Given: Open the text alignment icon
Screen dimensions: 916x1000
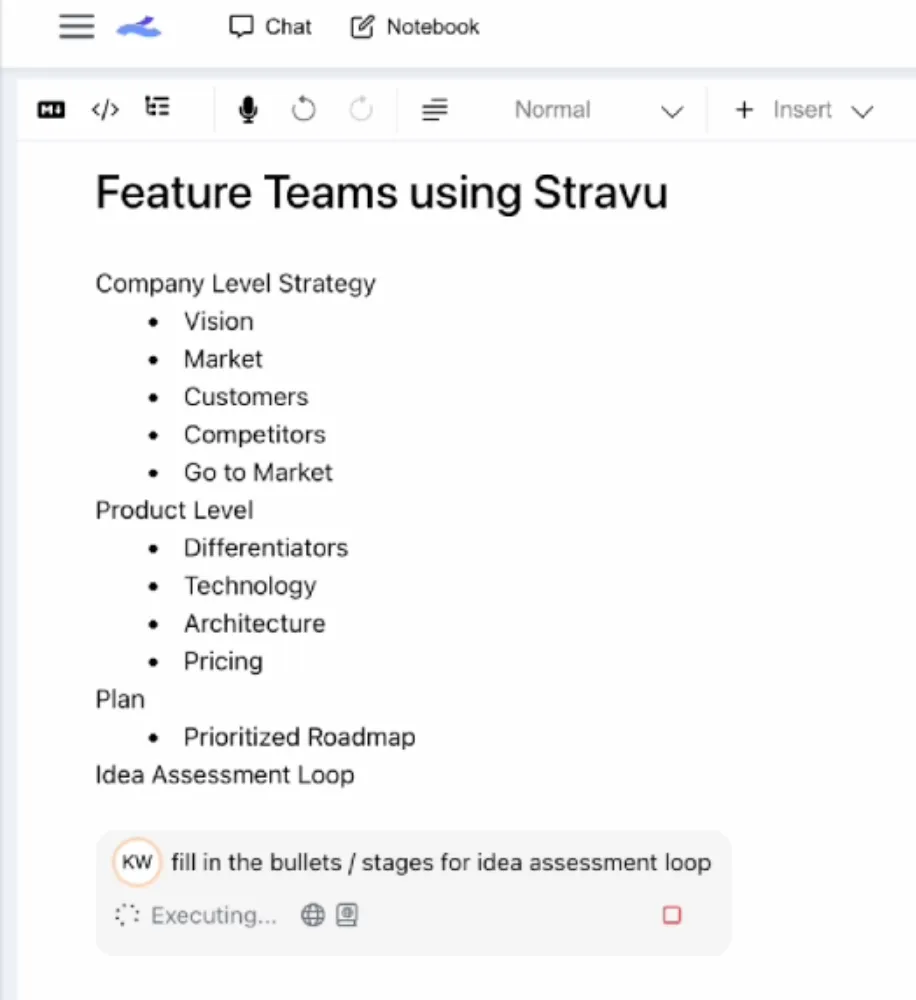Looking at the screenshot, I should pos(434,110).
